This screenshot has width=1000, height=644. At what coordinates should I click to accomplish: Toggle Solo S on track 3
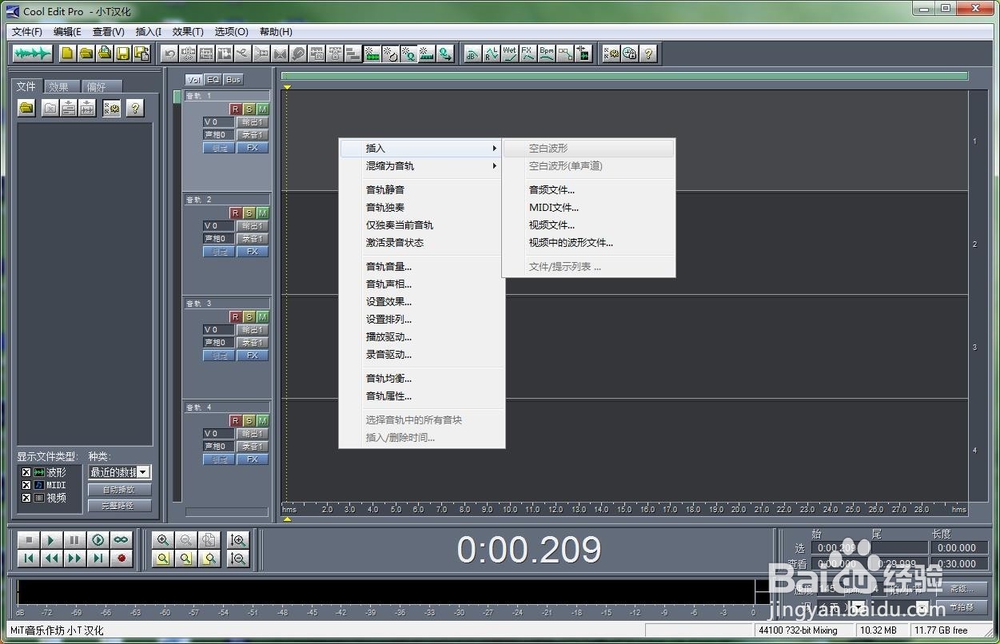pos(249,317)
